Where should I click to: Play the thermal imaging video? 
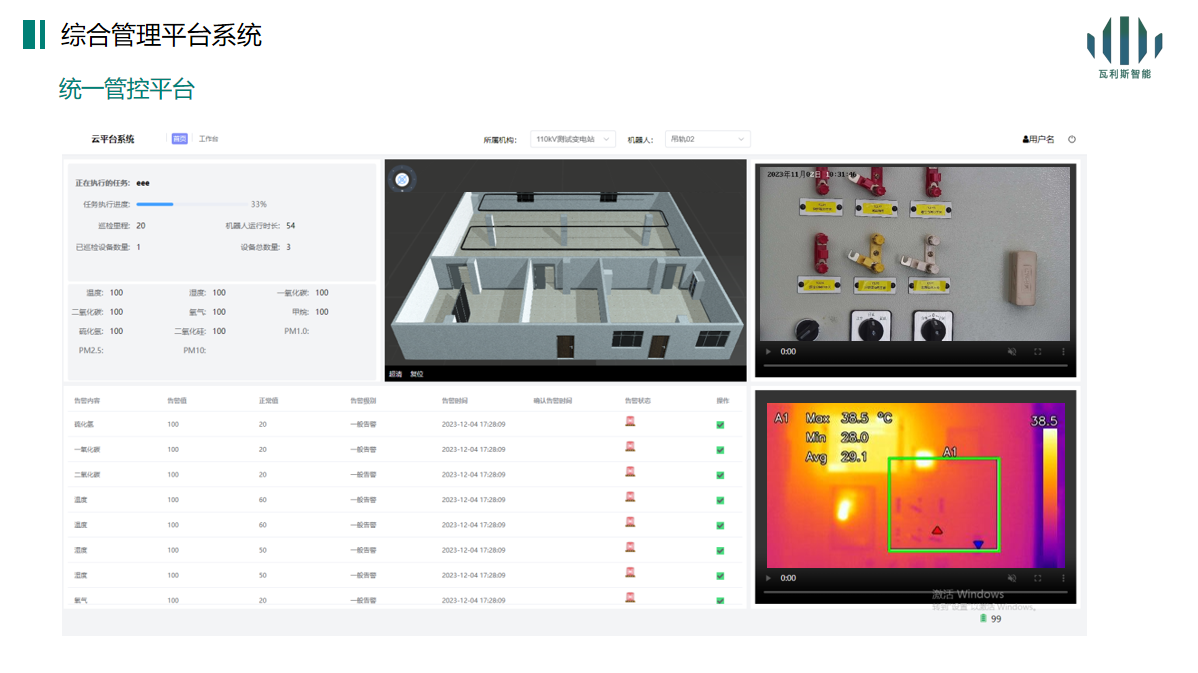[768, 578]
